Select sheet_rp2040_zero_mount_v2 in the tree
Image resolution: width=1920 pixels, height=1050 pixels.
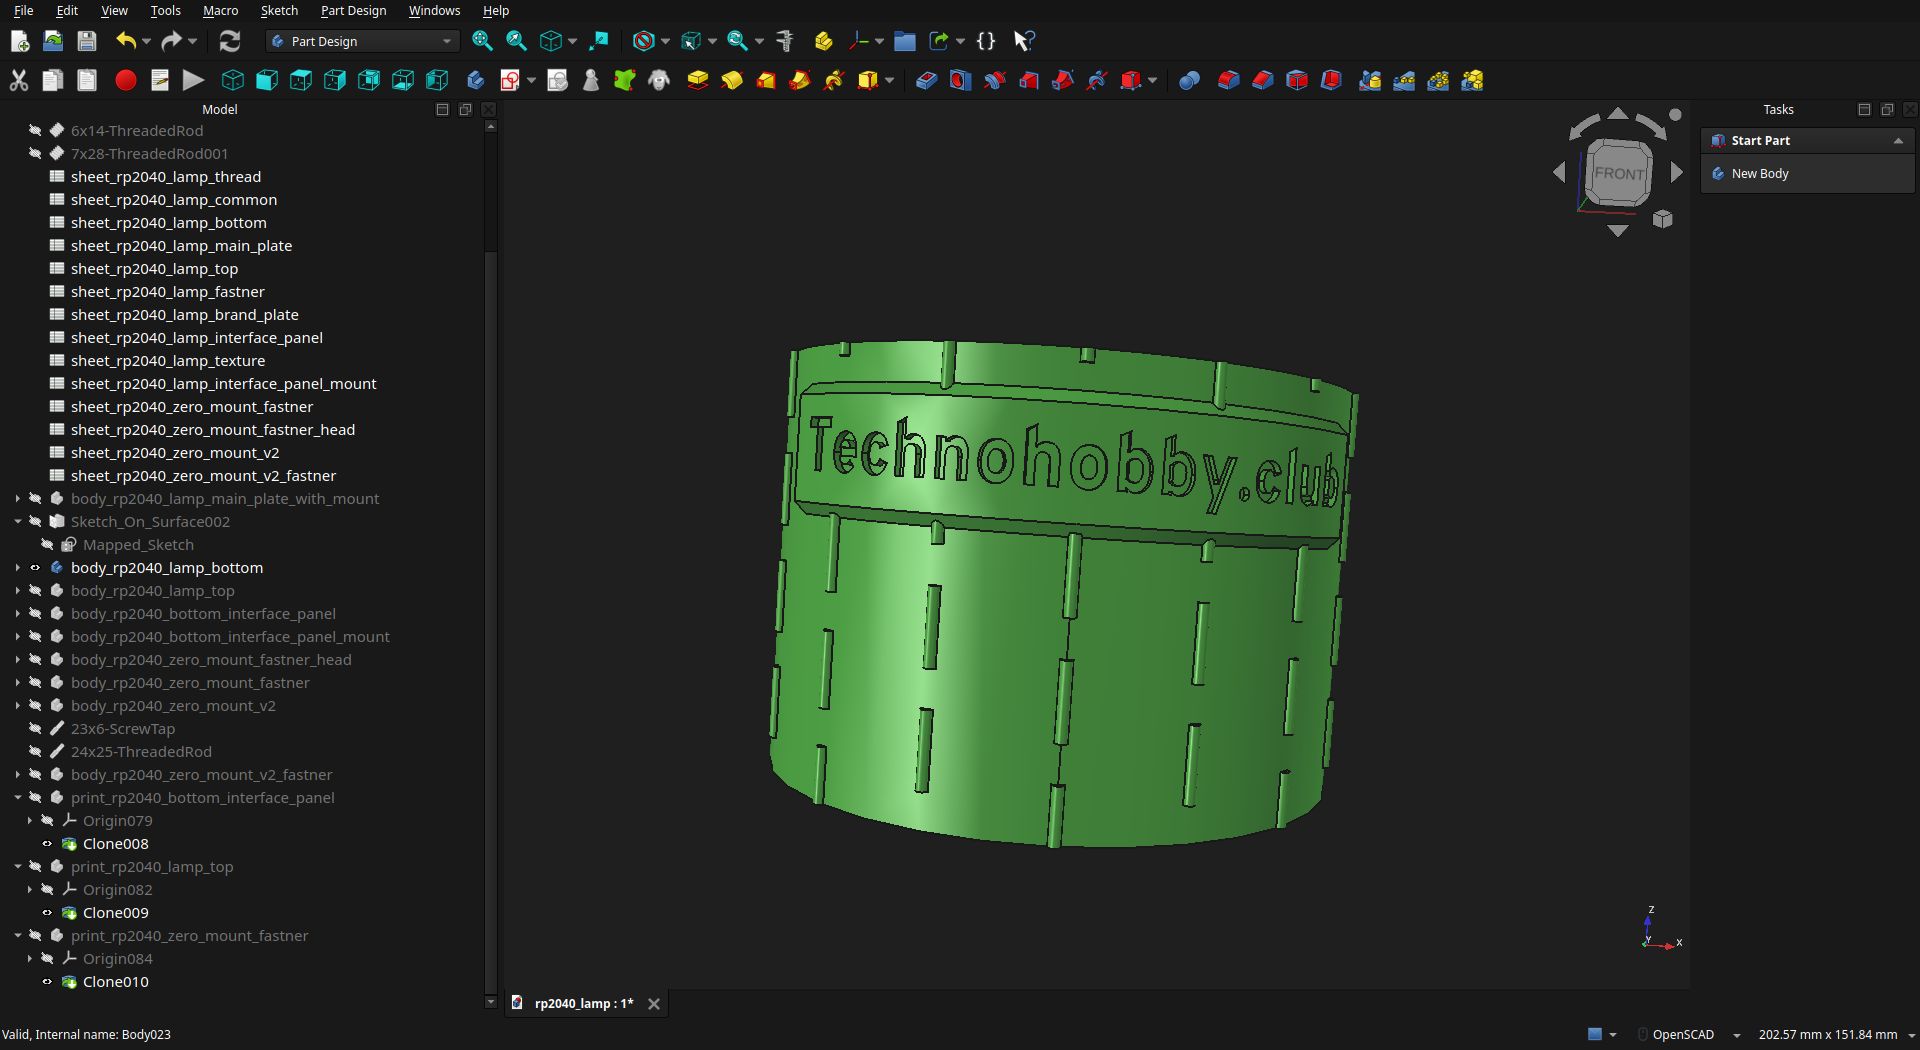(x=175, y=453)
